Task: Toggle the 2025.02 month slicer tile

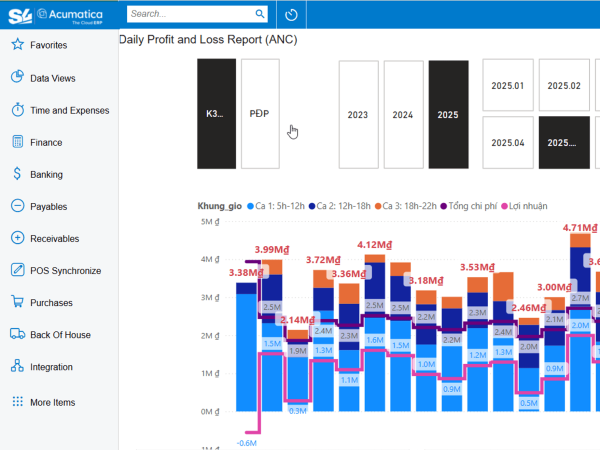Action: (x=564, y=85)
